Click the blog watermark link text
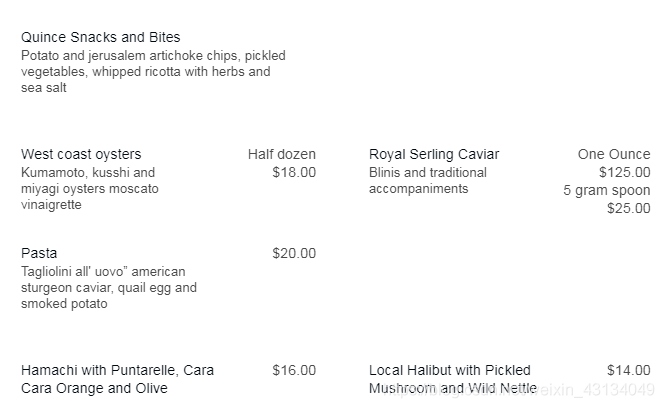The height and width of the screenshot is (408, 664). 518,390
